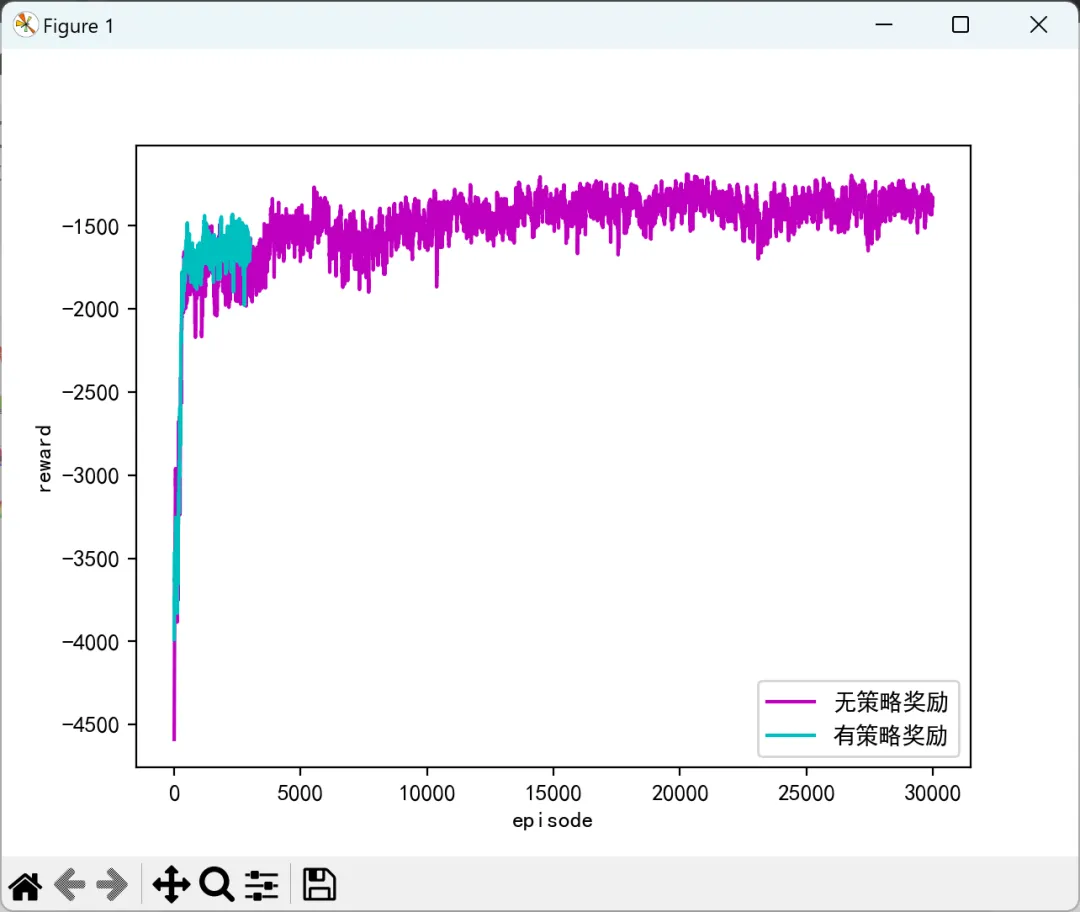This screenshot has width=1080, height=912.
Task: Reset the plot to original view with Home icon
Action: [25, 885]
